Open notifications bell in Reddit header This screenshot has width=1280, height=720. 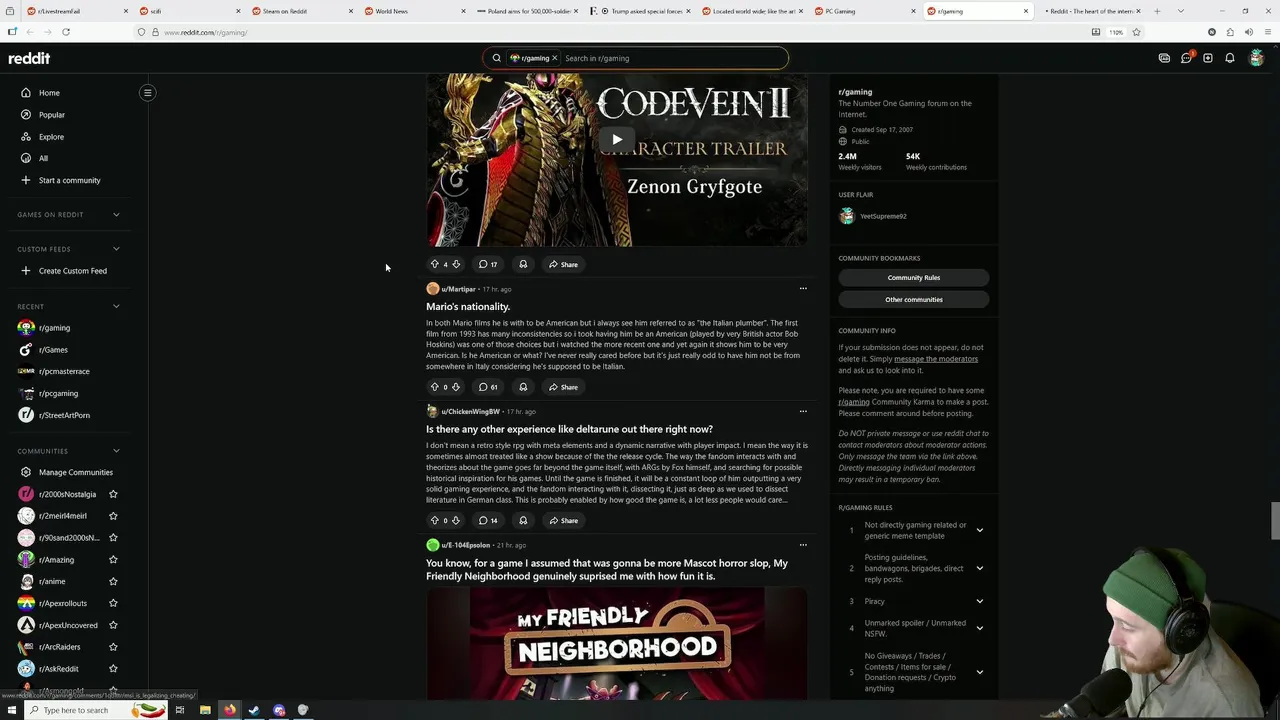(1230, 58)
